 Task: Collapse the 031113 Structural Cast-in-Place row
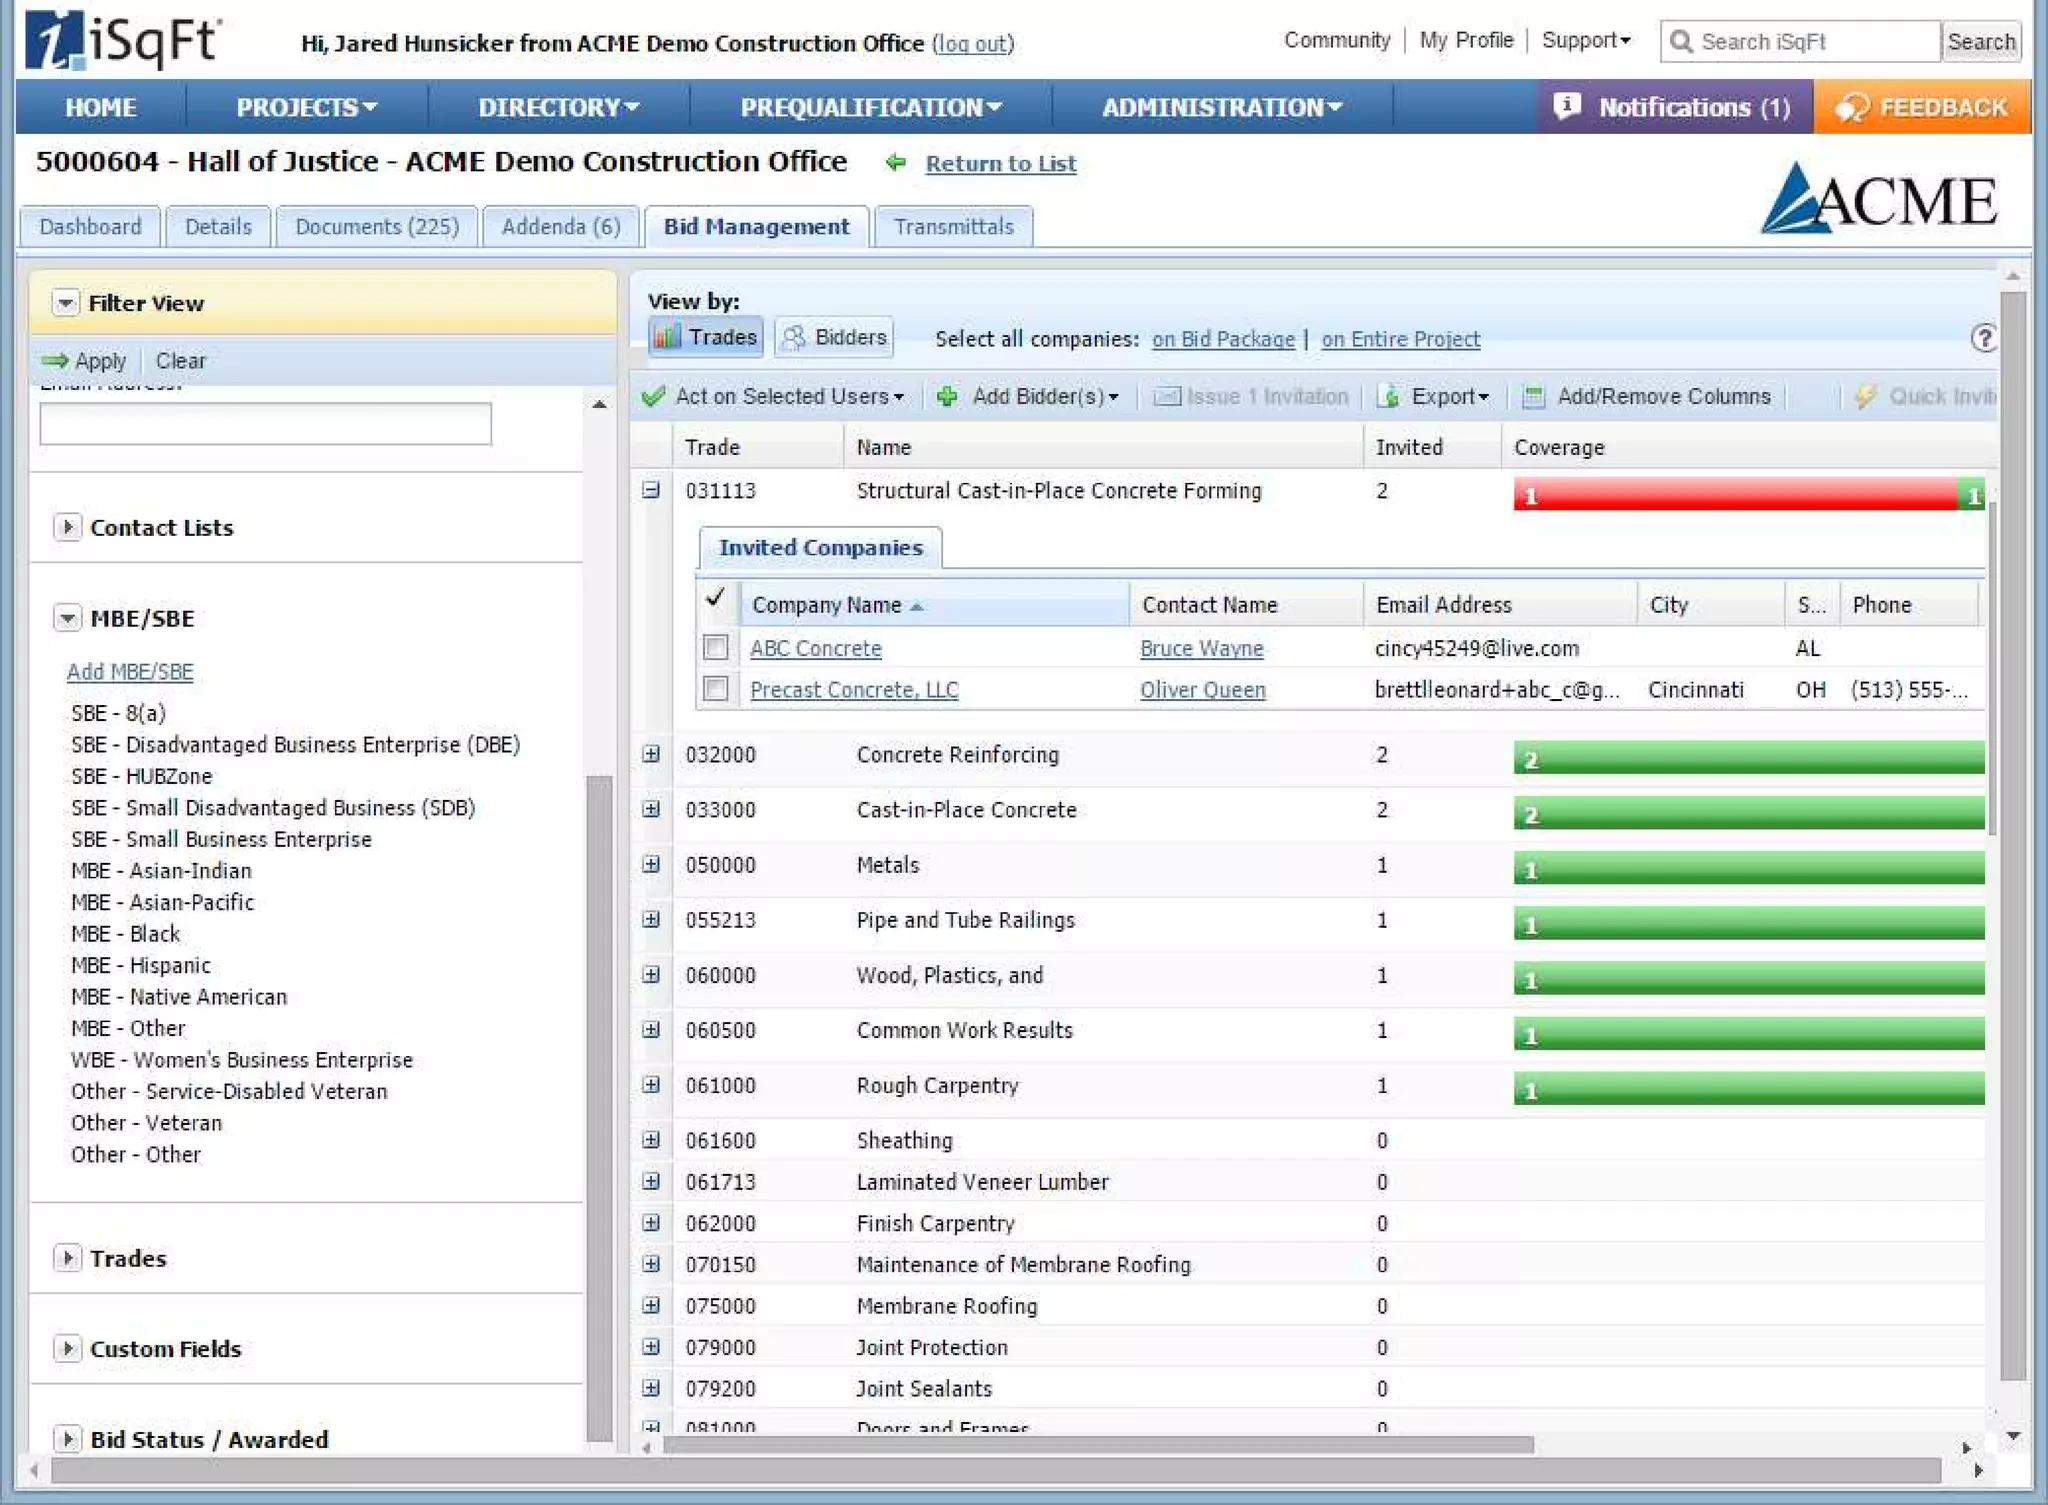[x=651, y=490]
